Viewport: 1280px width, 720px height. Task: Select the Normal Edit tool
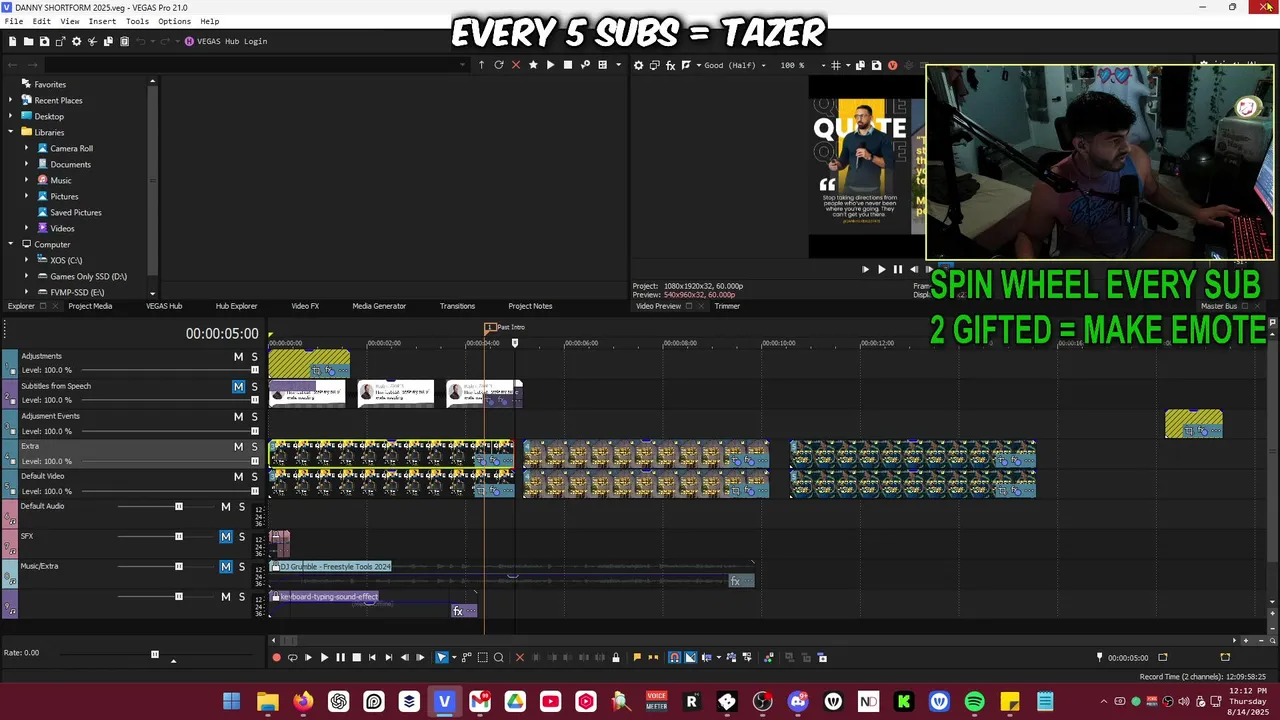tap(442, 657)
